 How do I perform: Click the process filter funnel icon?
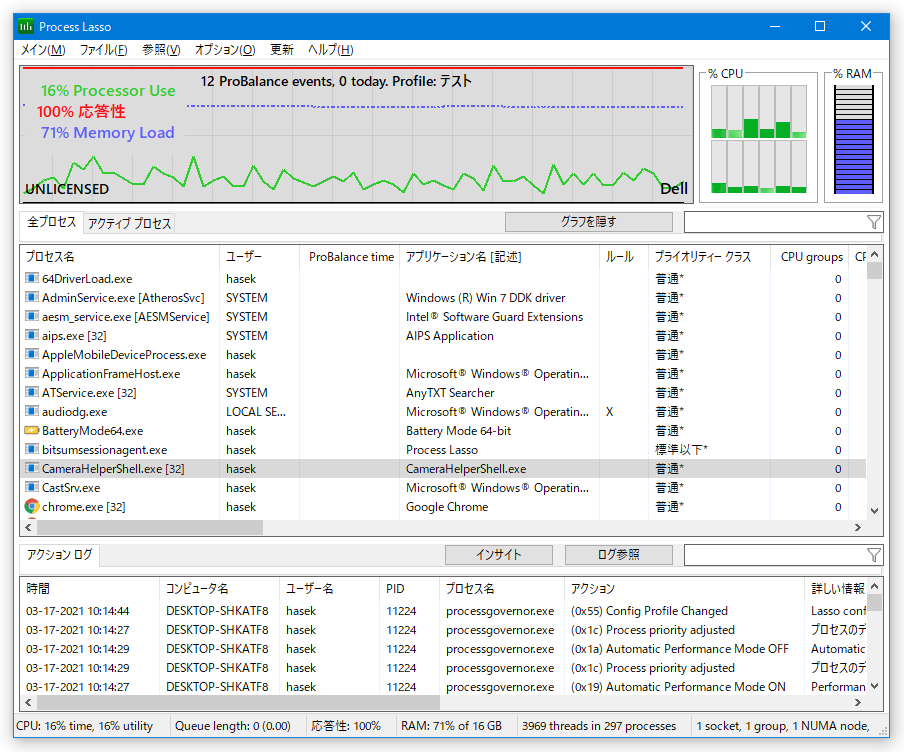pos(873,222)
